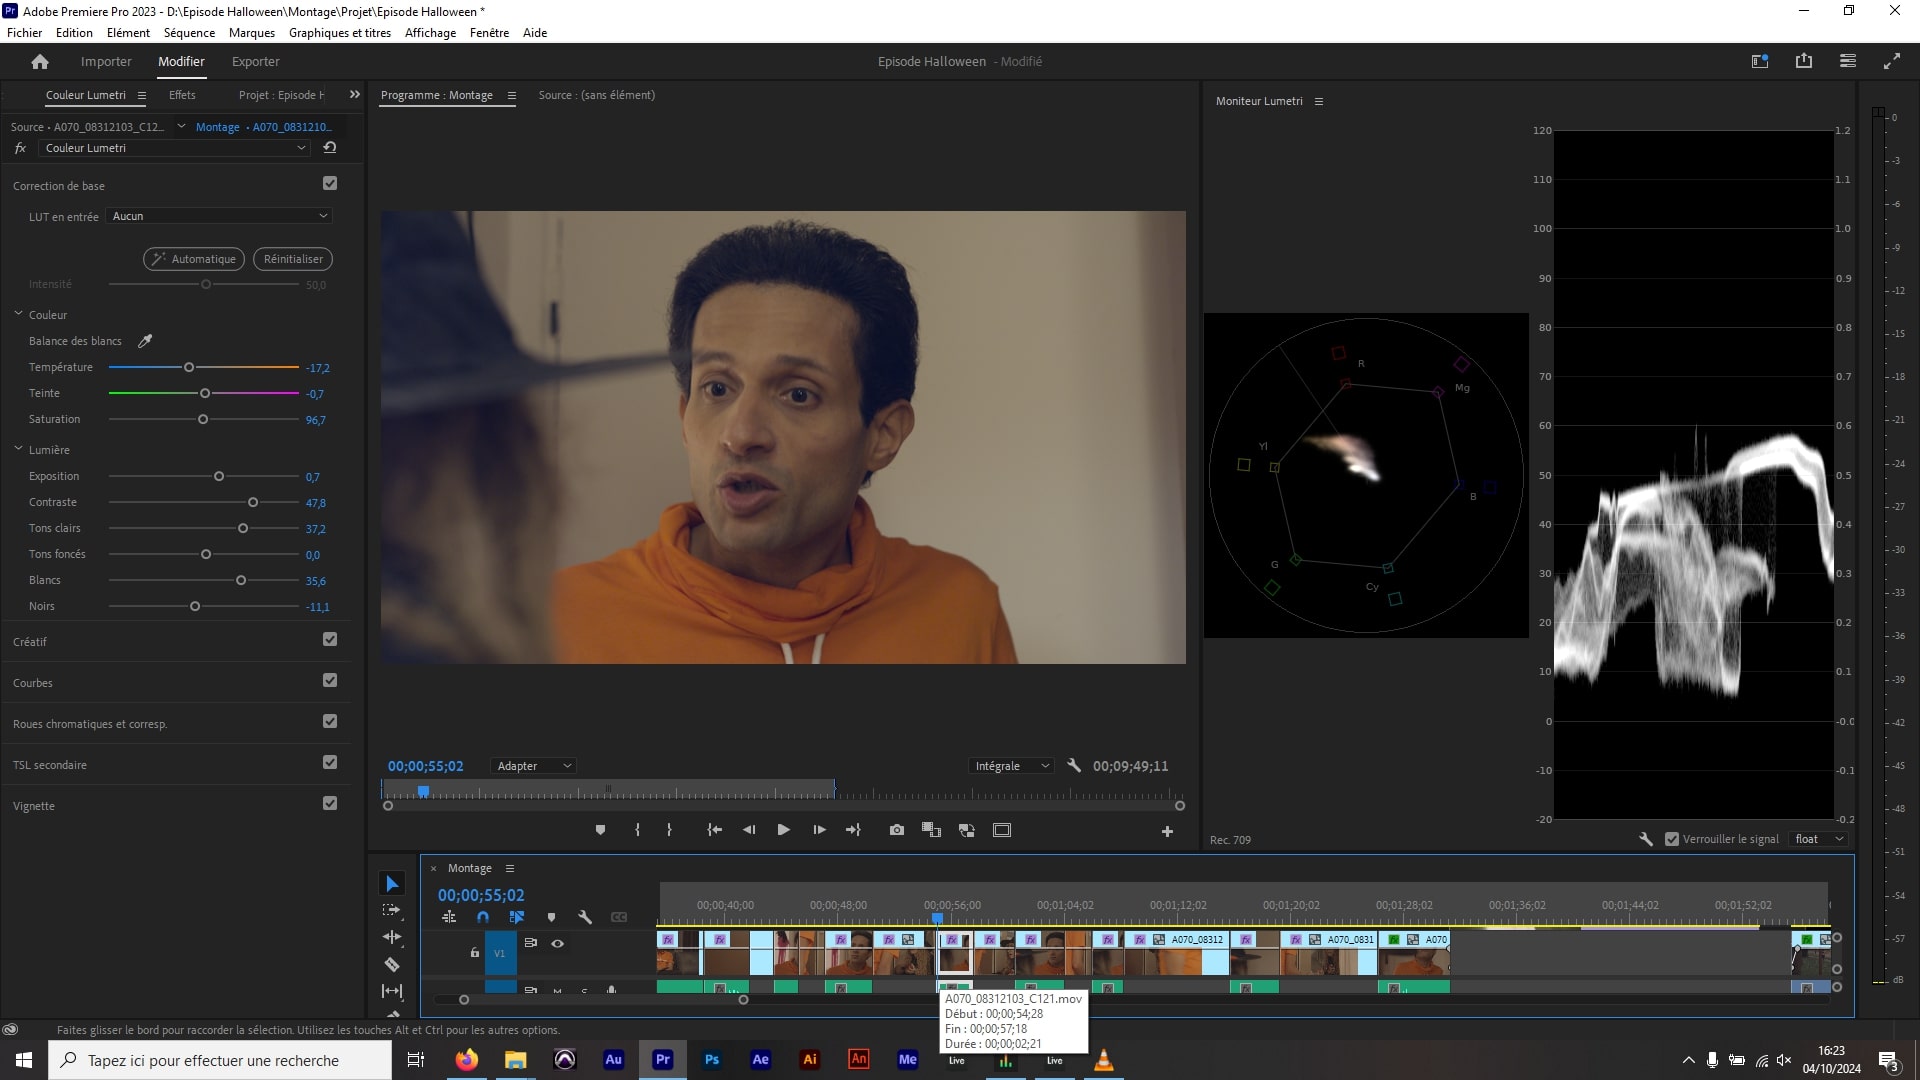This screenshot has width=1920, height=1080.
Task: Select the Selection tool in timeline
Action: [392, 884]
